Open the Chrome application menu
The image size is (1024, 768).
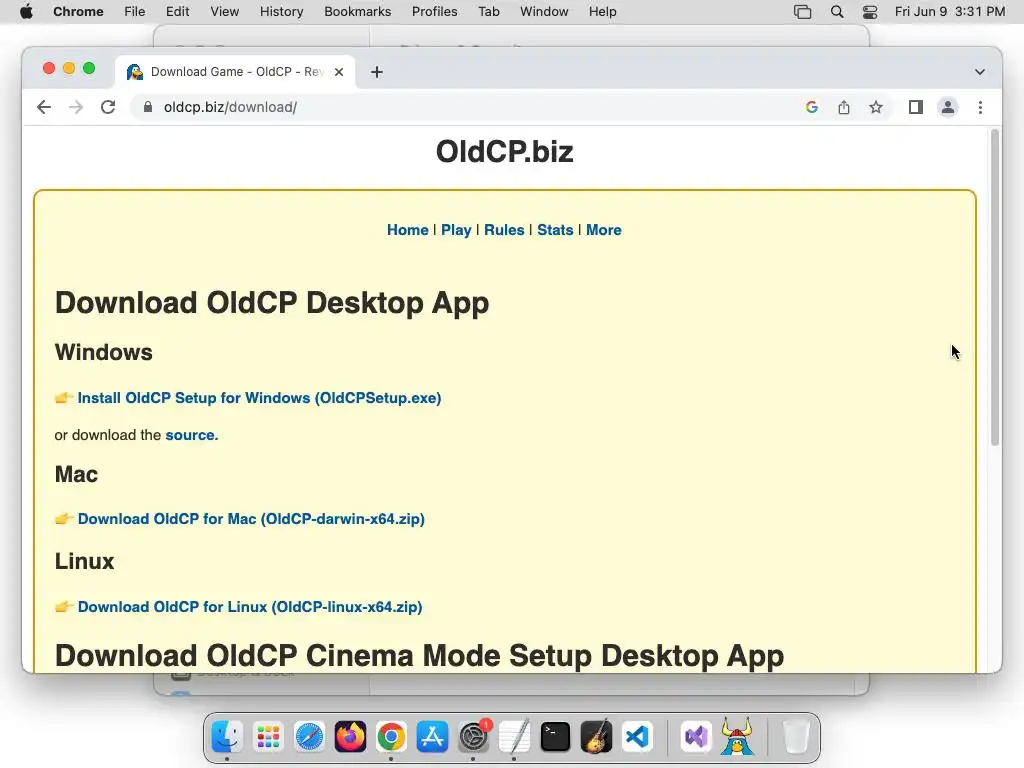(x=78, y=12)
